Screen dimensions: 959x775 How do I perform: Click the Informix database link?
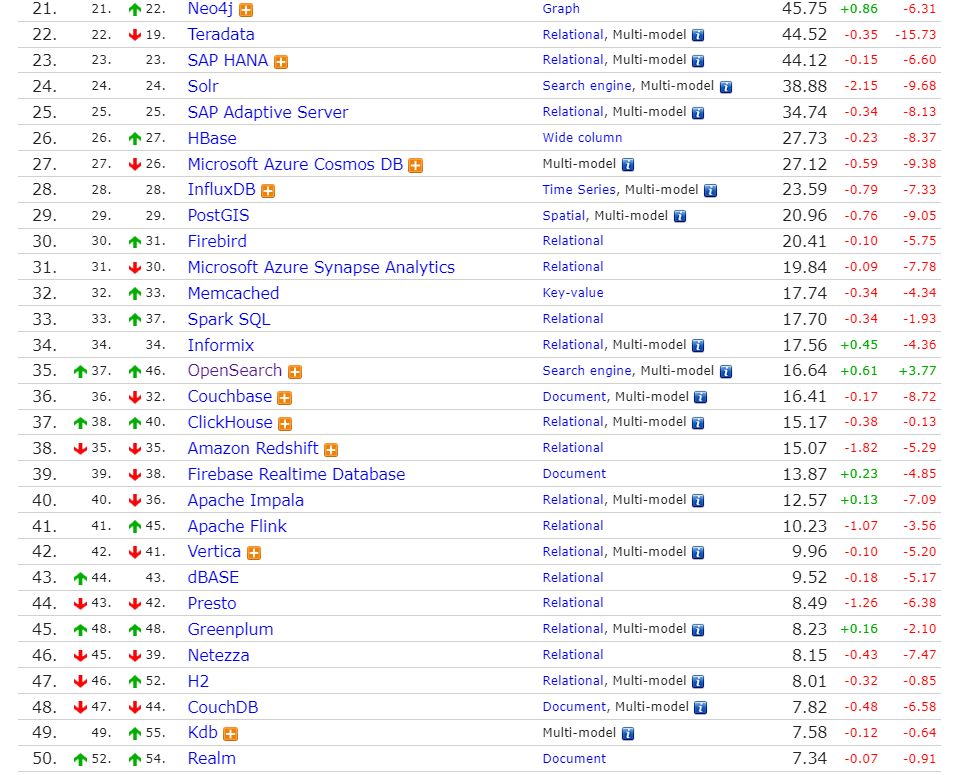[221, 346]
